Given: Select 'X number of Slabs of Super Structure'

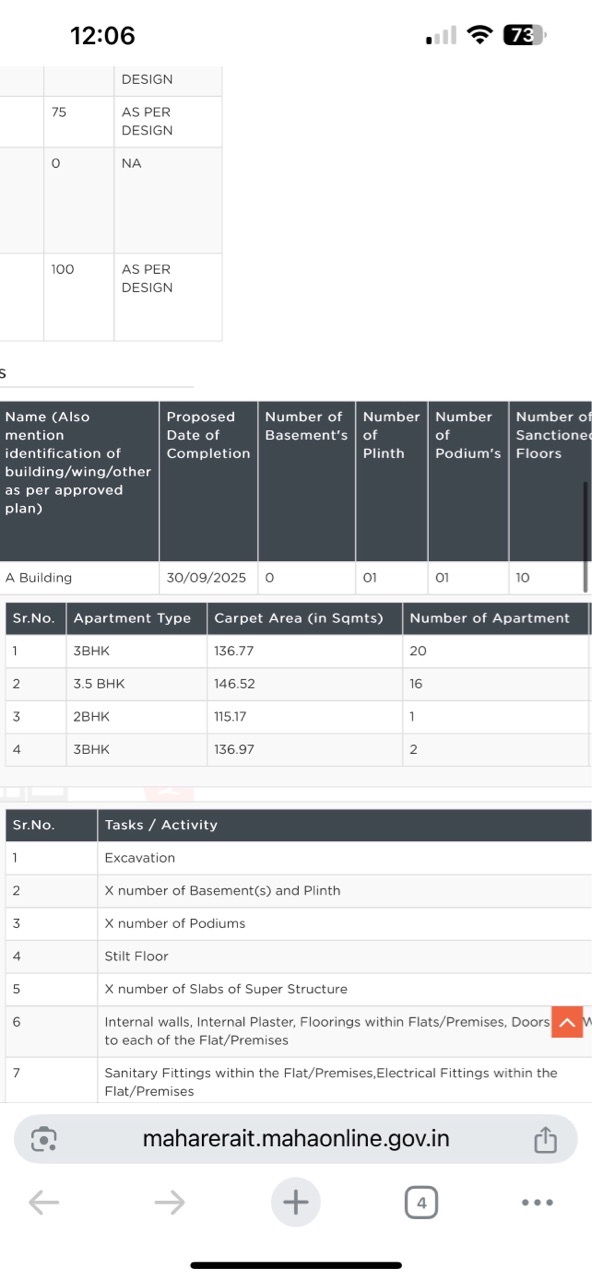Looking at the screenshot, I should (298, 989).
